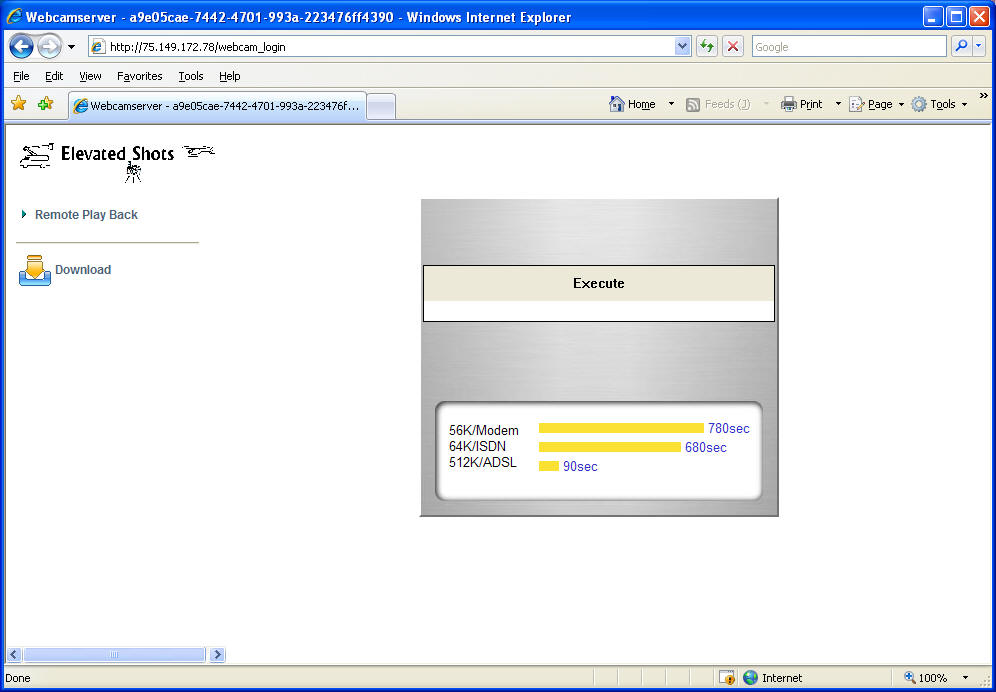The height and width of the screenshot is (692, 996).
Task: Click the 64K/ISDN yellow bar
Action: tap(610, 447)
